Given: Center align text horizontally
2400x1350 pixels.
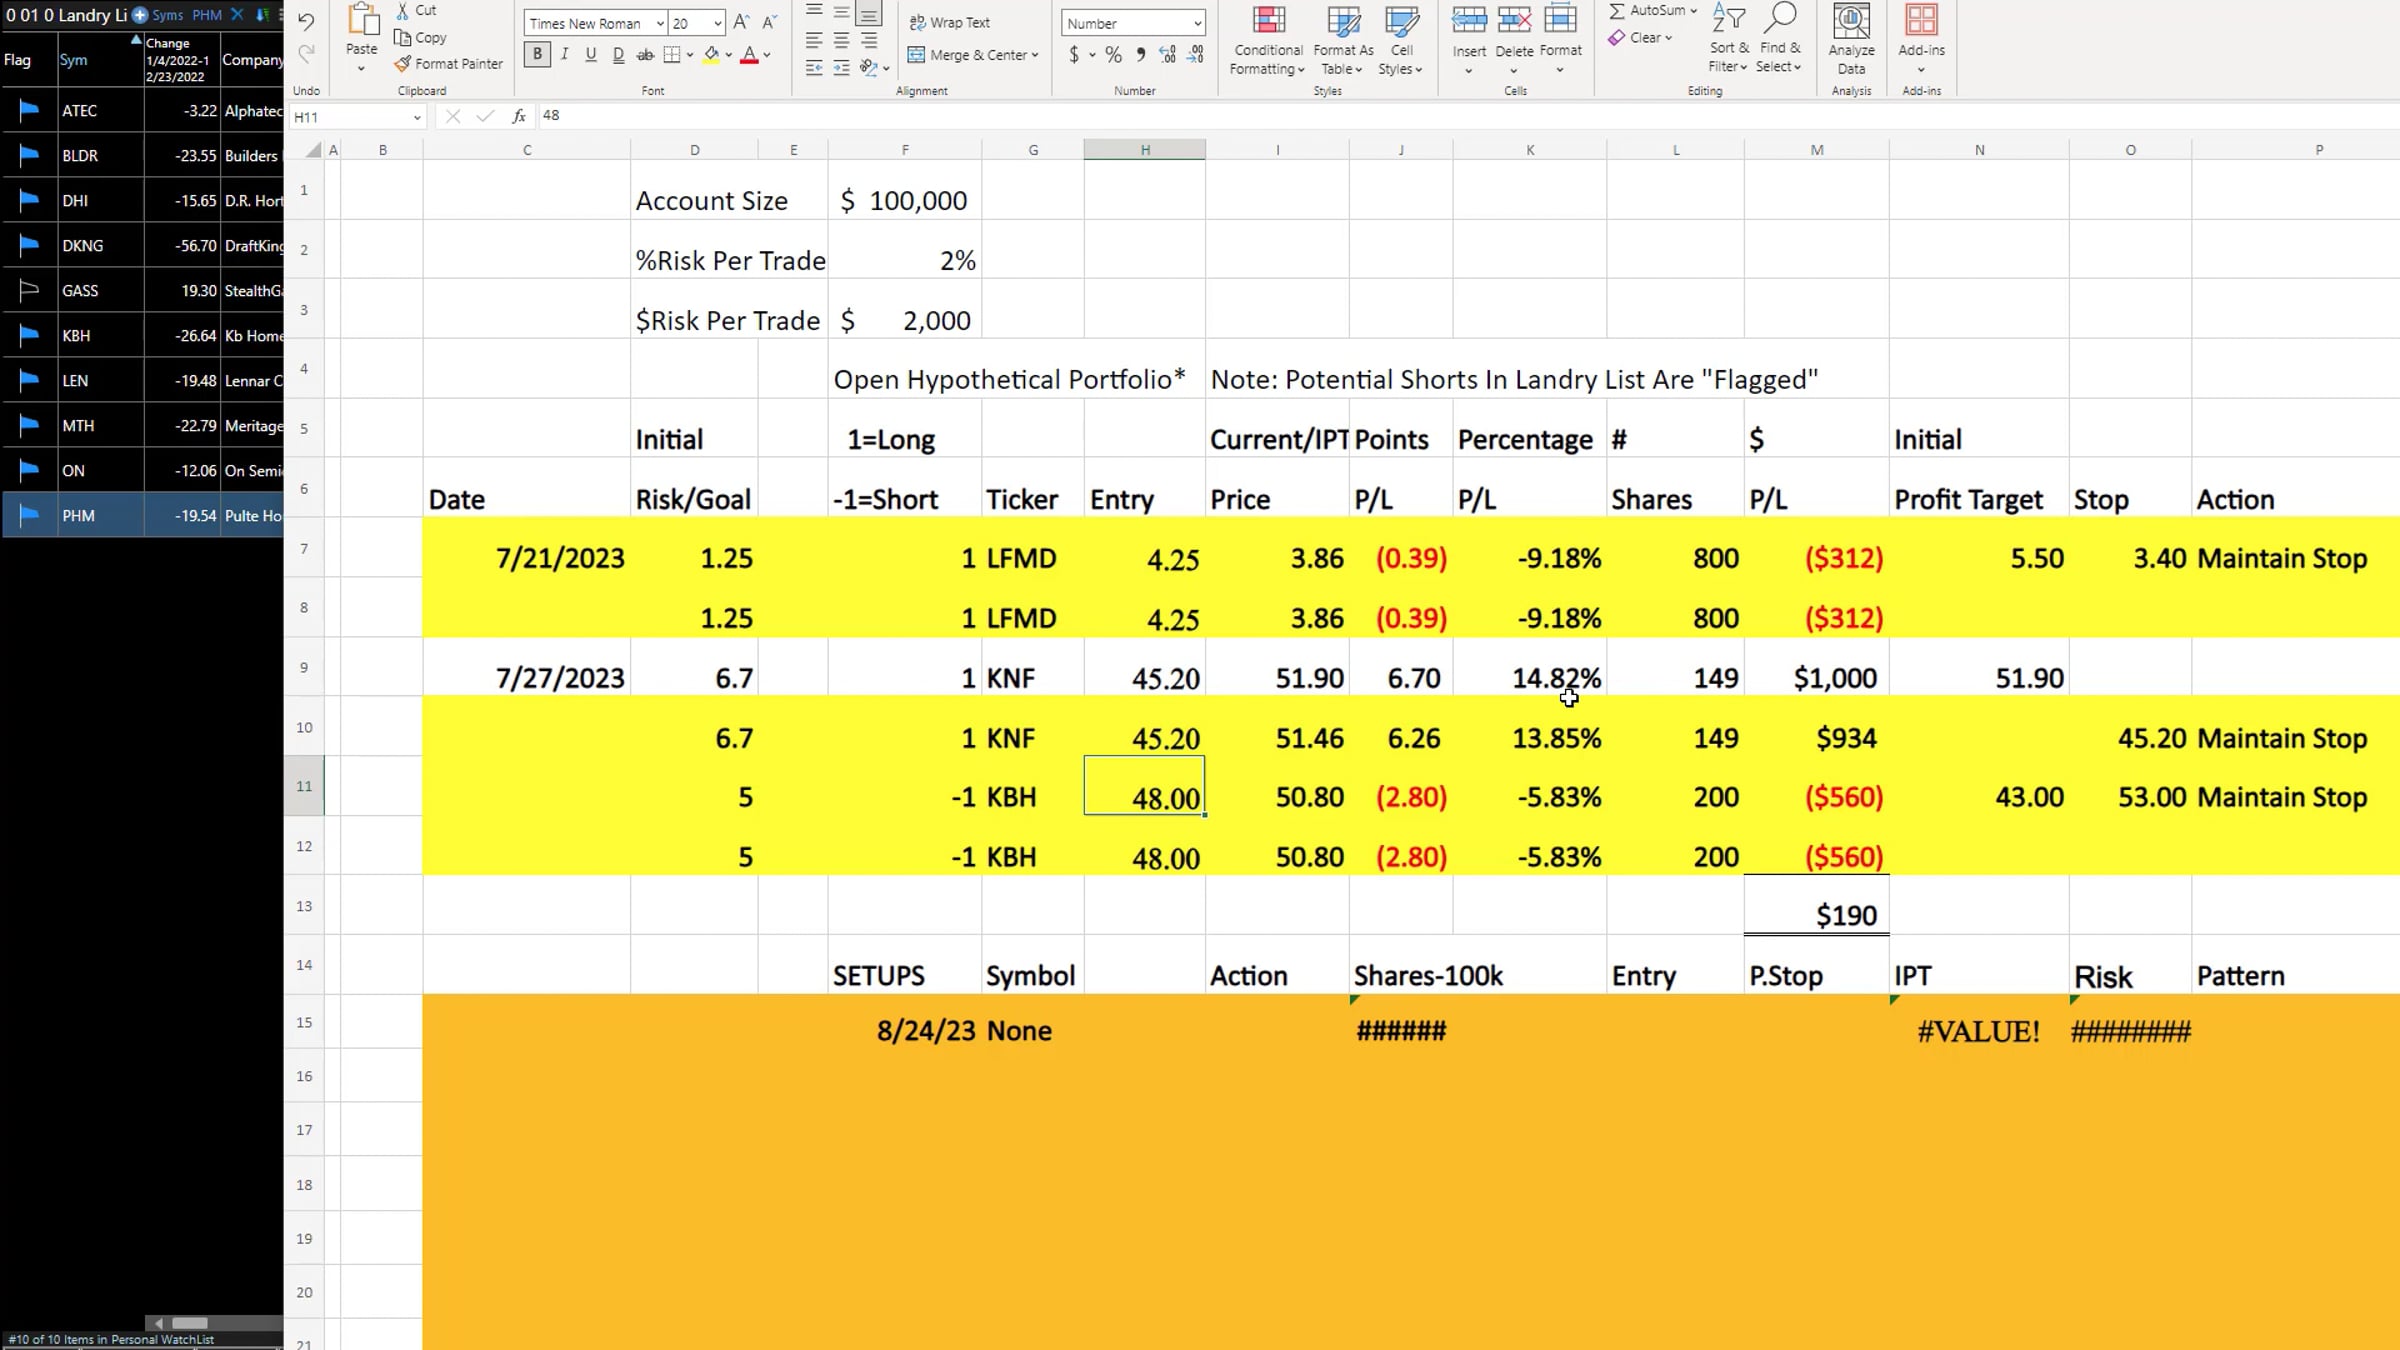Looking at the screenshot, I should [842, 40].
